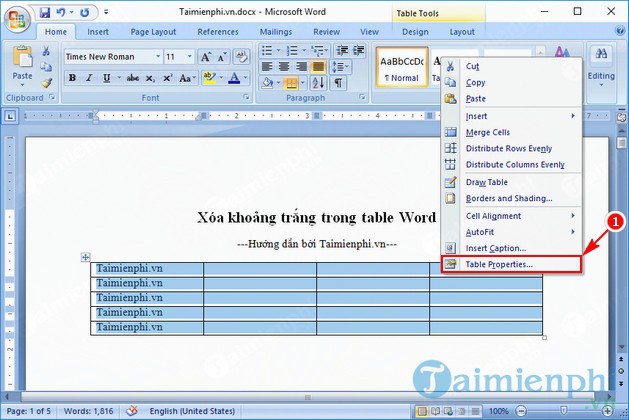Toggle Italic formatting
Viewport: 629px width, 420px height.
tap(89, 78)
